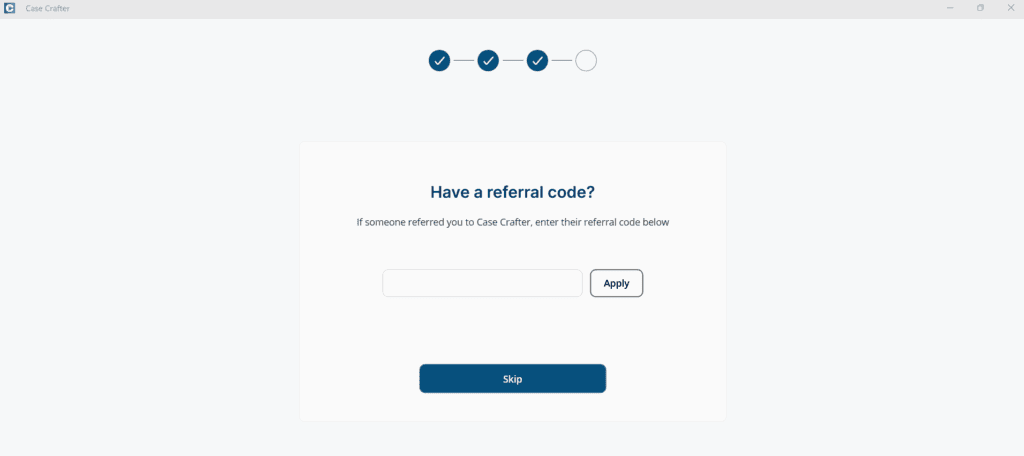Click the empty fourth step circle

(x=586, y=61)
